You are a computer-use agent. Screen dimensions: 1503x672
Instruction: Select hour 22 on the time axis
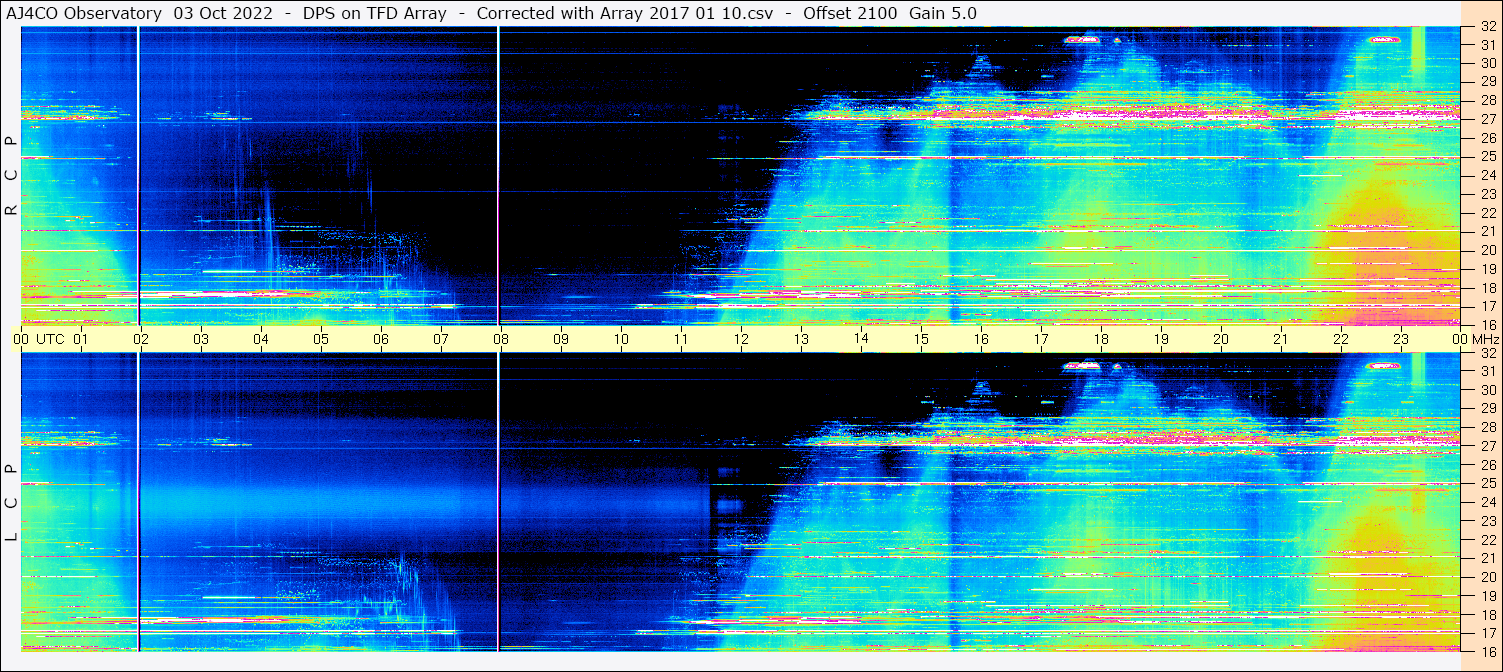click(1341, 339)
